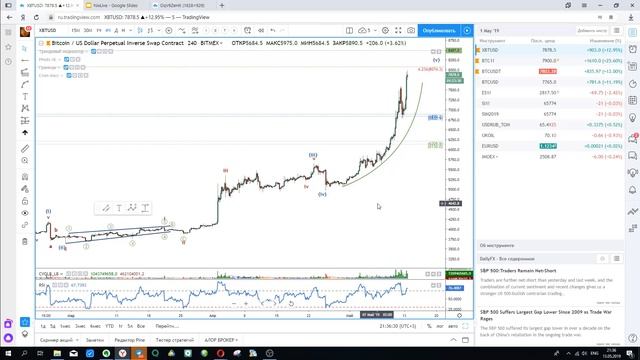Viewport: 640px width, 360px height.
Task: Take a chart snapshot with camera icon
Action: tap(411, 31)
